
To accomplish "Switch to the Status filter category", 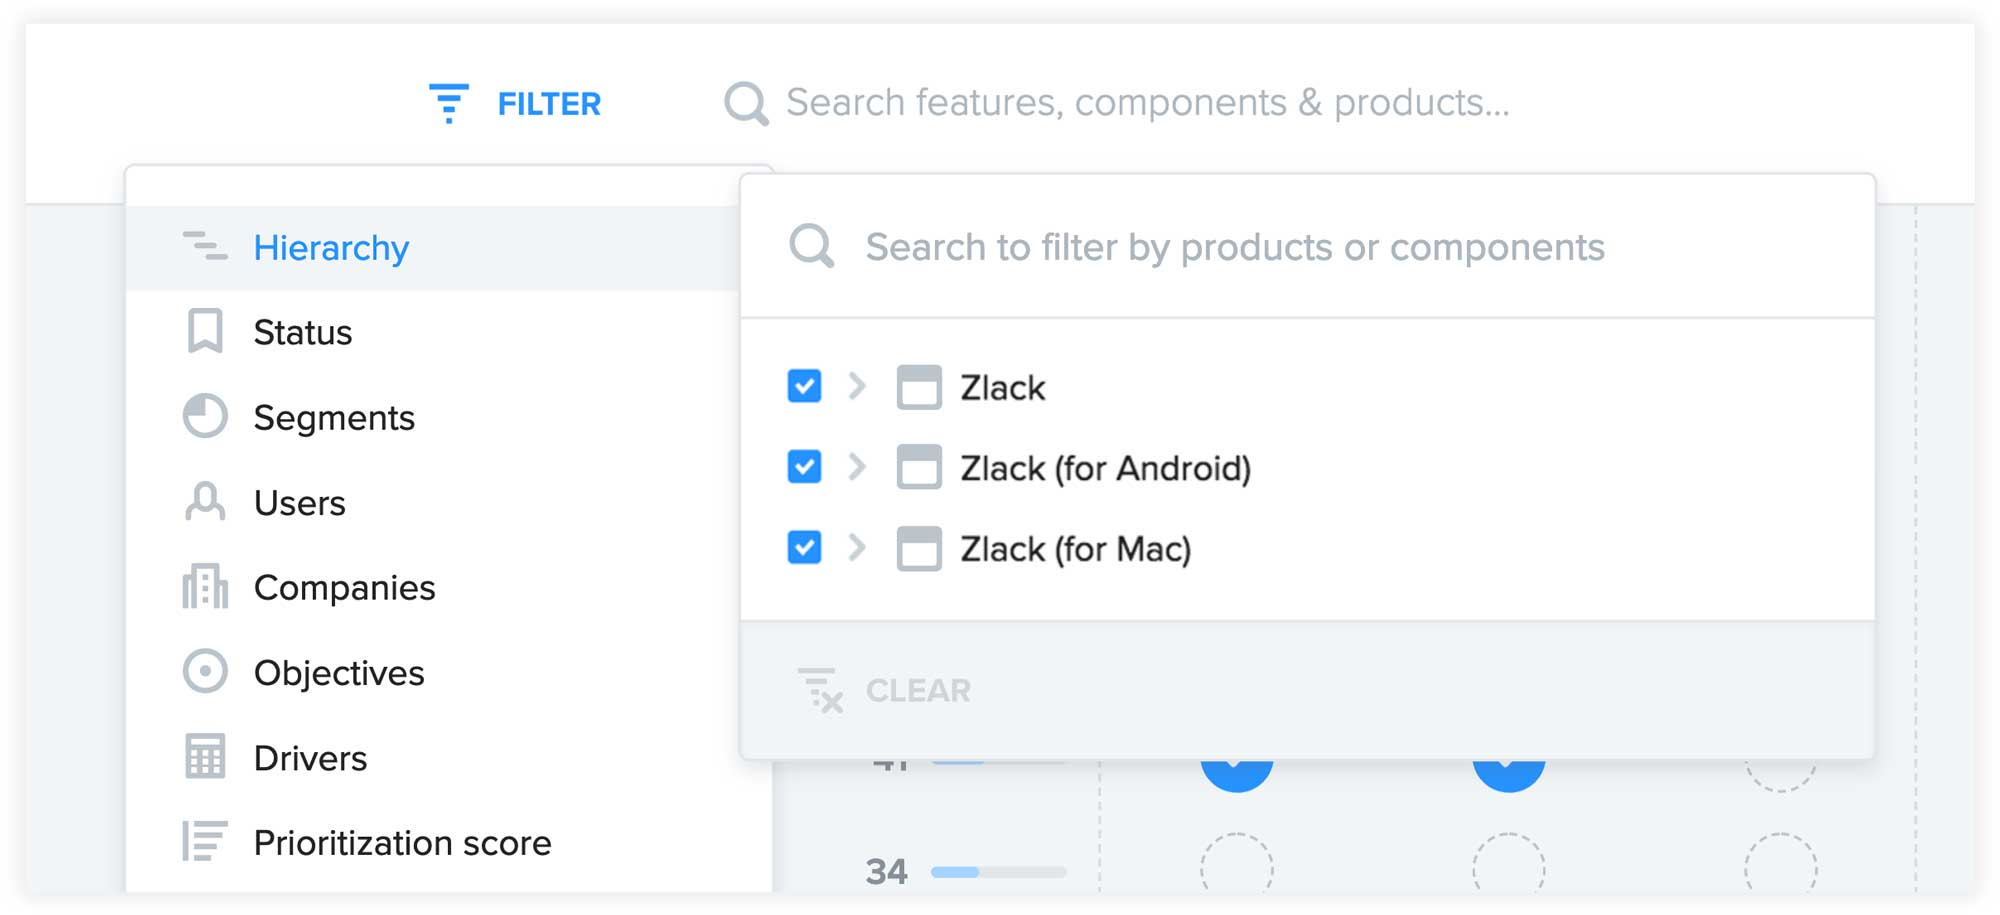I will [x=302, y=331].
